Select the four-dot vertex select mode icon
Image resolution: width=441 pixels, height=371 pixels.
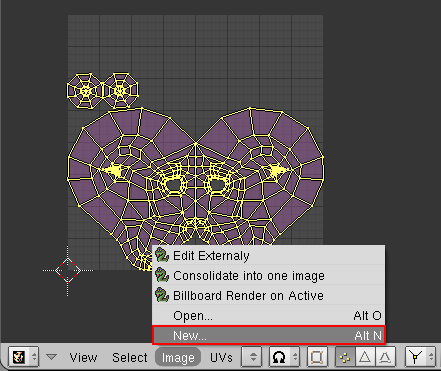coord(345,357)
